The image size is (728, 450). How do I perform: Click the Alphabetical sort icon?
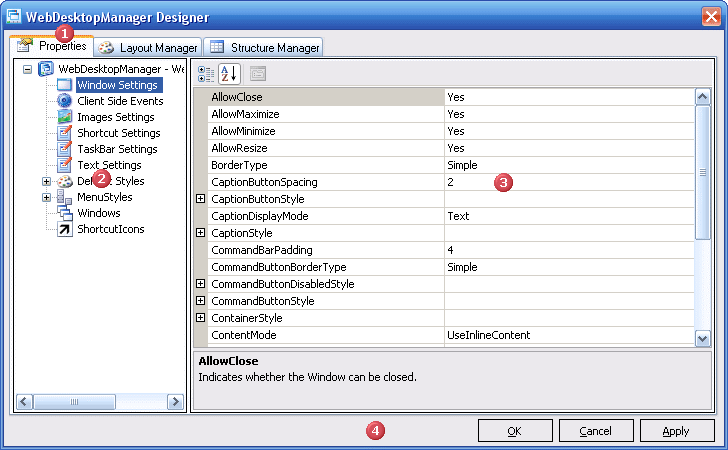[x=229, y=73]
